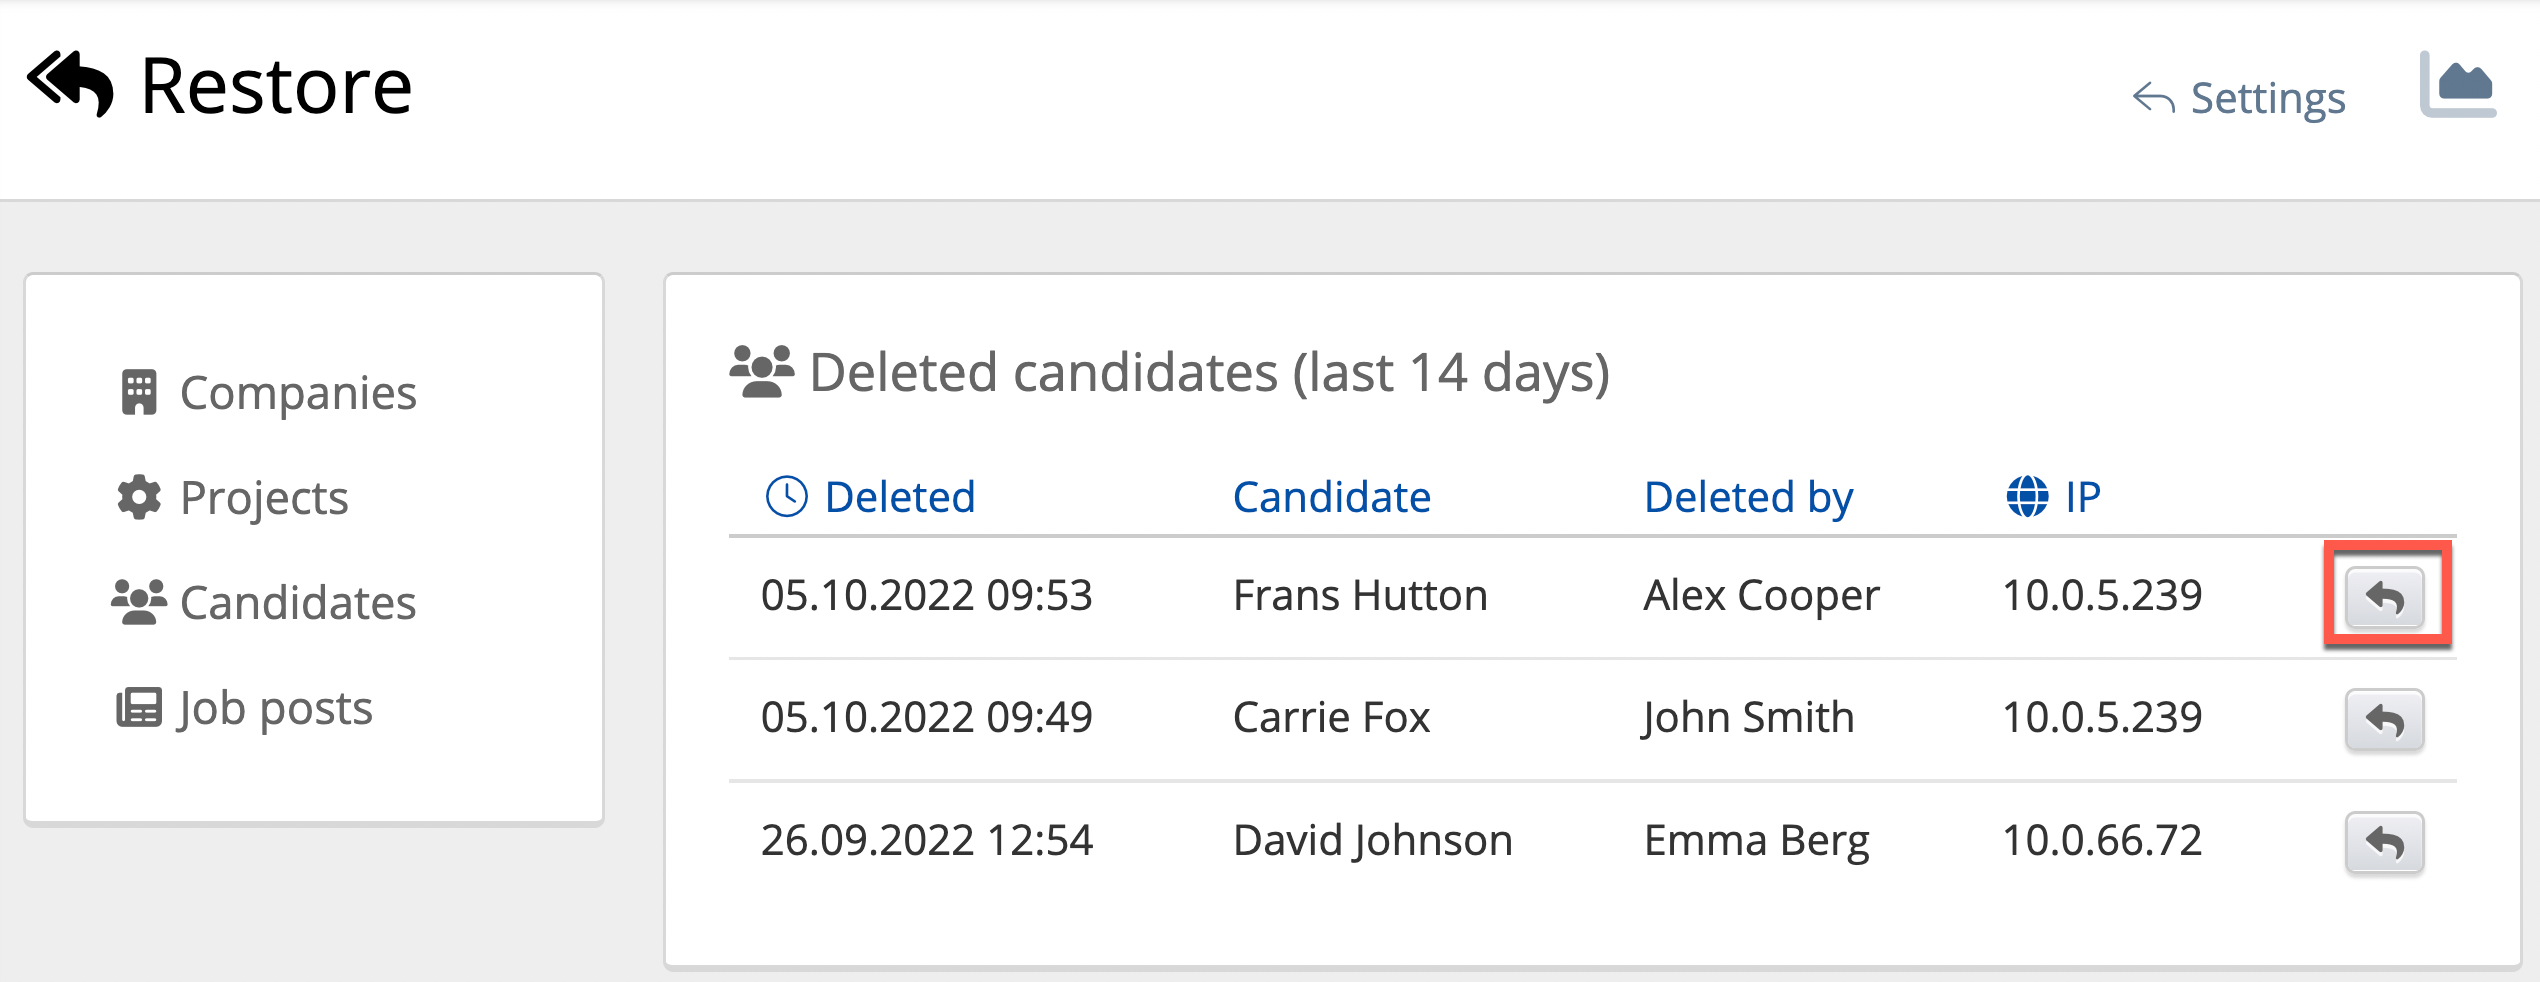Click the Job posts newspaper icon
The width and height of the screenshot is (2540, 982).
click(139, 708)
